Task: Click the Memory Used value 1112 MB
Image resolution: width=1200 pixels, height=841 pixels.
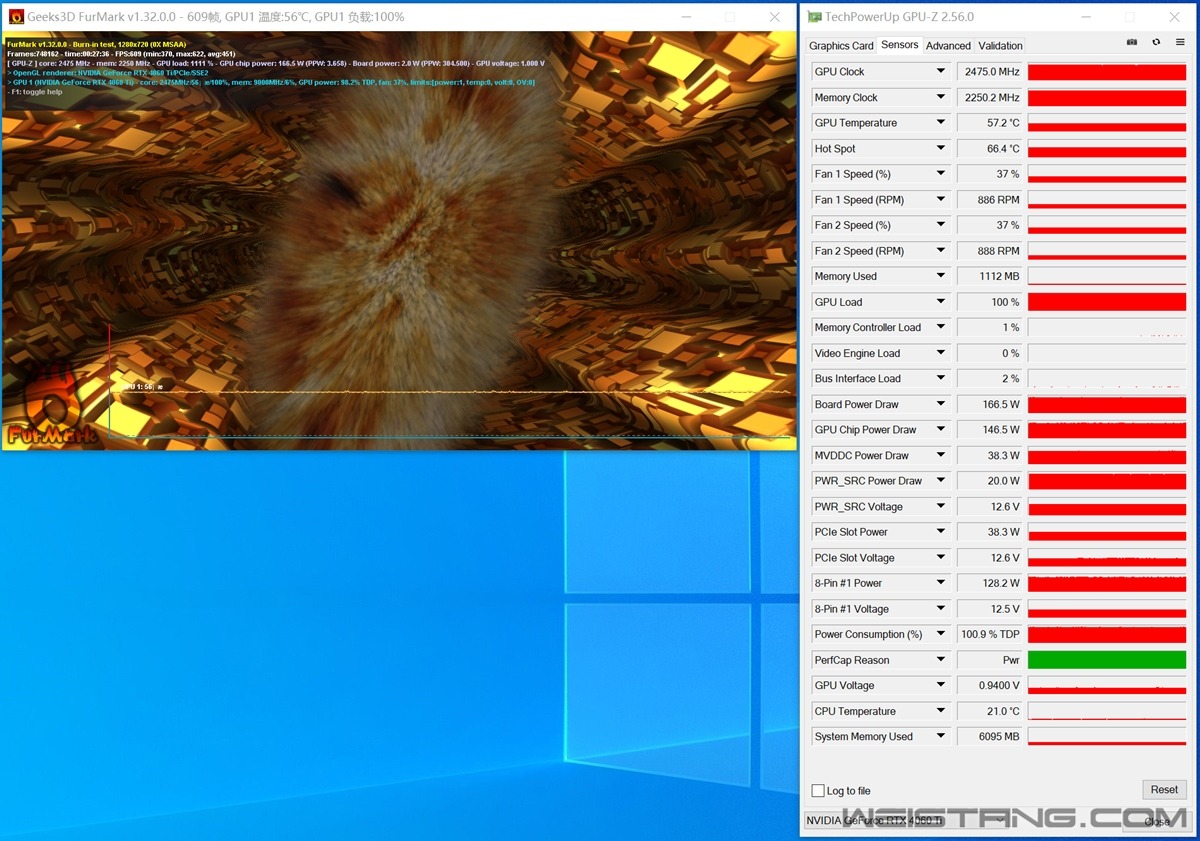Action: [990, 276]
